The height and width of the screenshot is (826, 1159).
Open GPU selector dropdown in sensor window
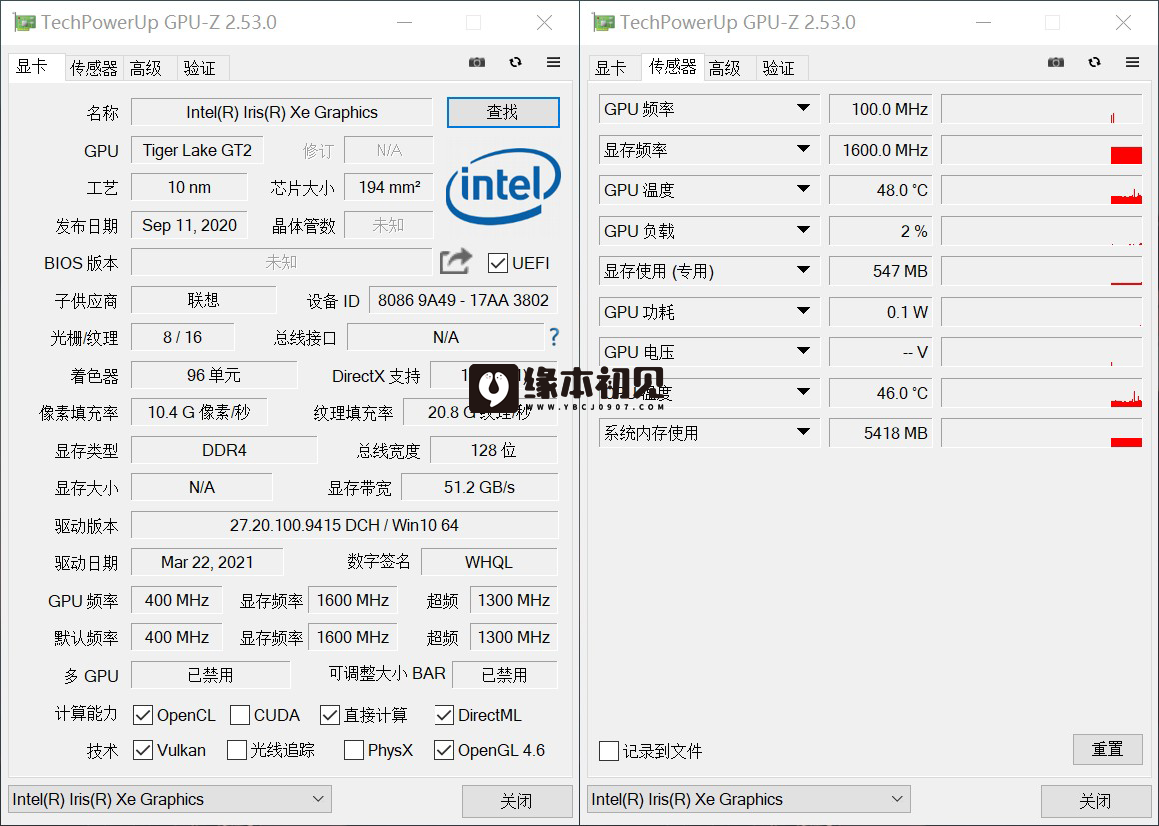(749, 799)
